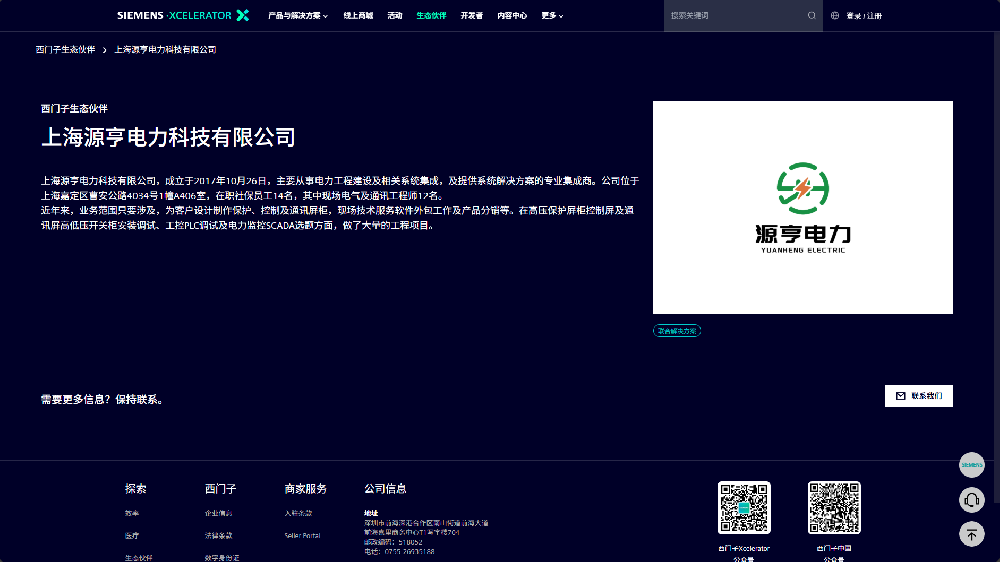1000x562 pixels.
Task: Open the 数字身份证 footer link
Action: pyautogui.click(x=222, y=558)
